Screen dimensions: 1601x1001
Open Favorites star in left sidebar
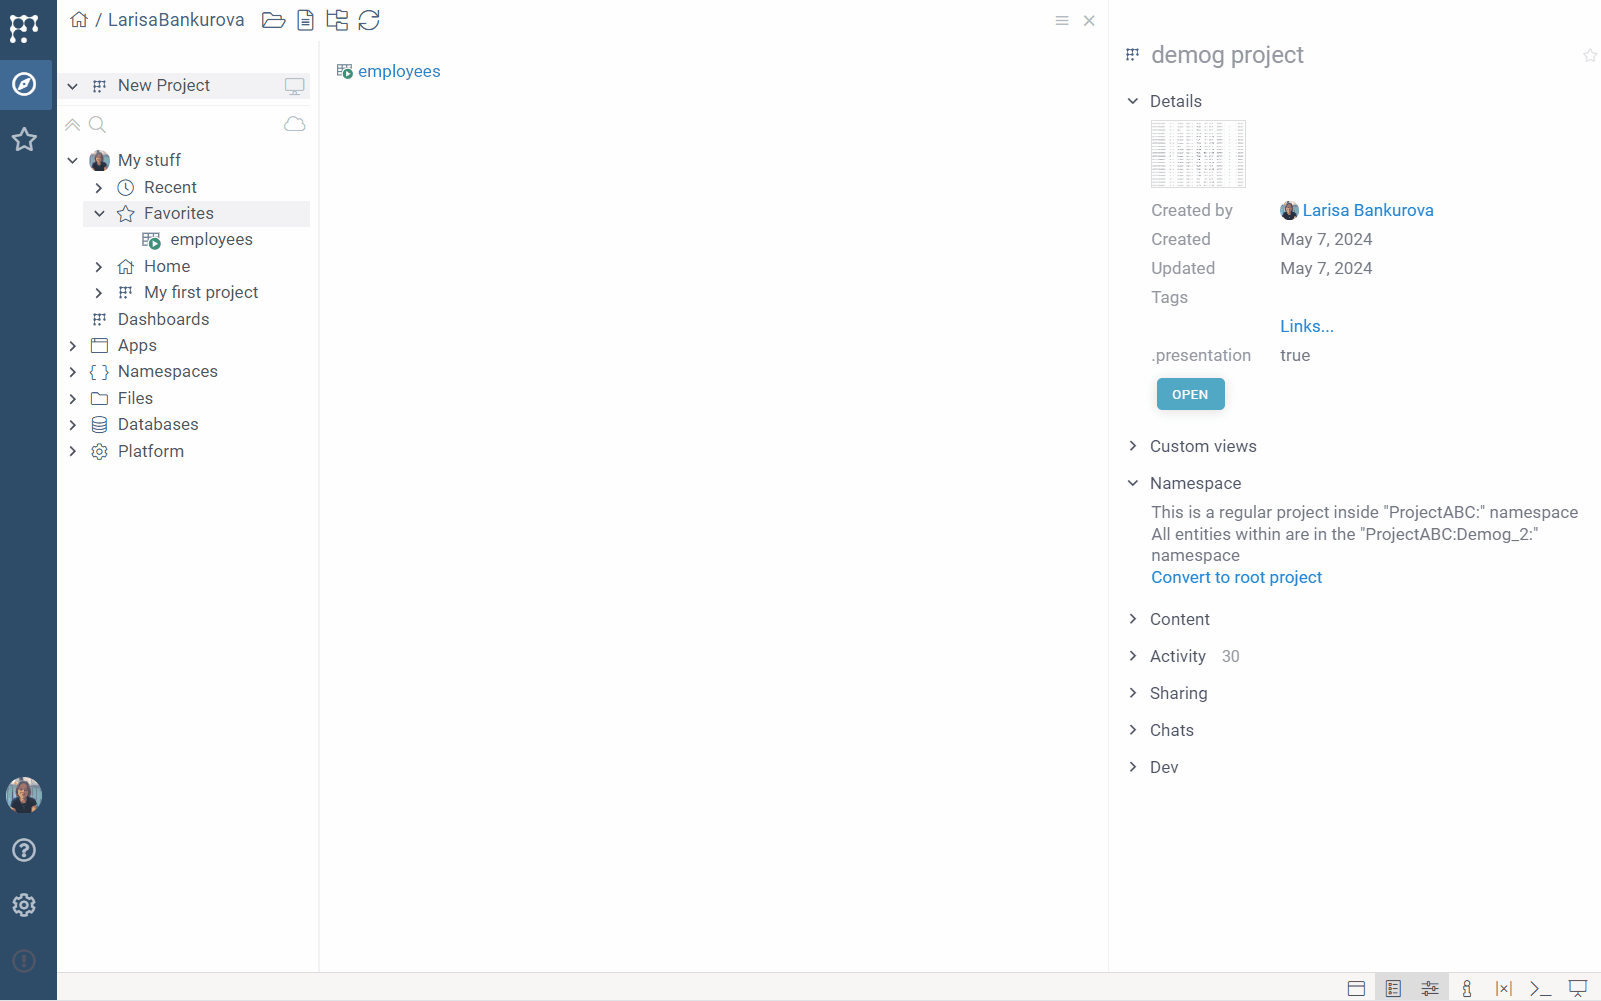click(24, 139)
